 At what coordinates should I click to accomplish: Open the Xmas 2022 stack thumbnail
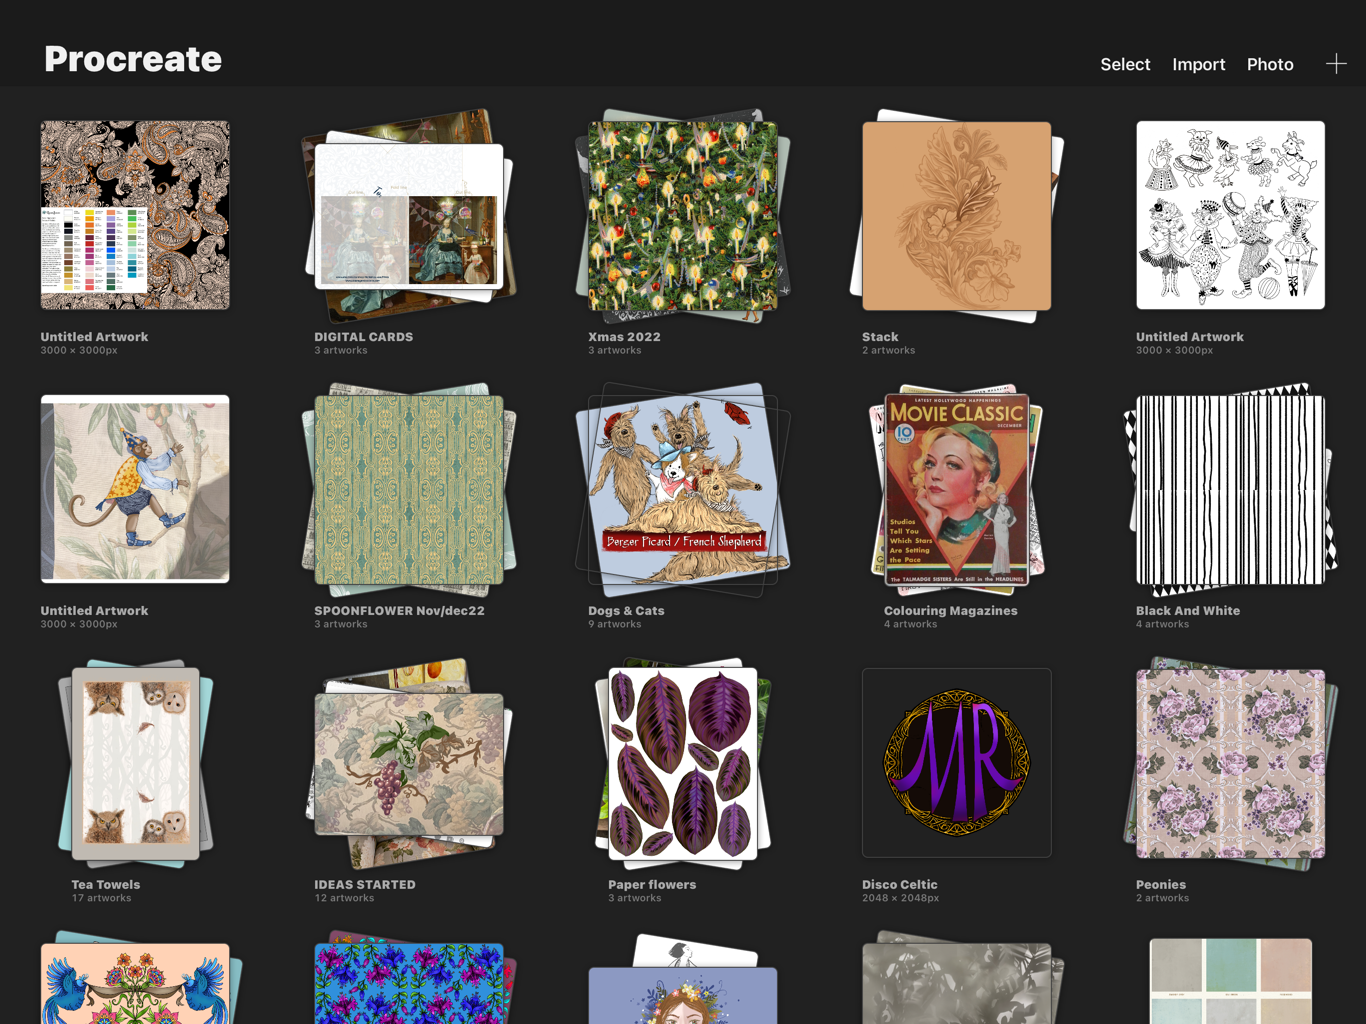[x=683, y=215]
